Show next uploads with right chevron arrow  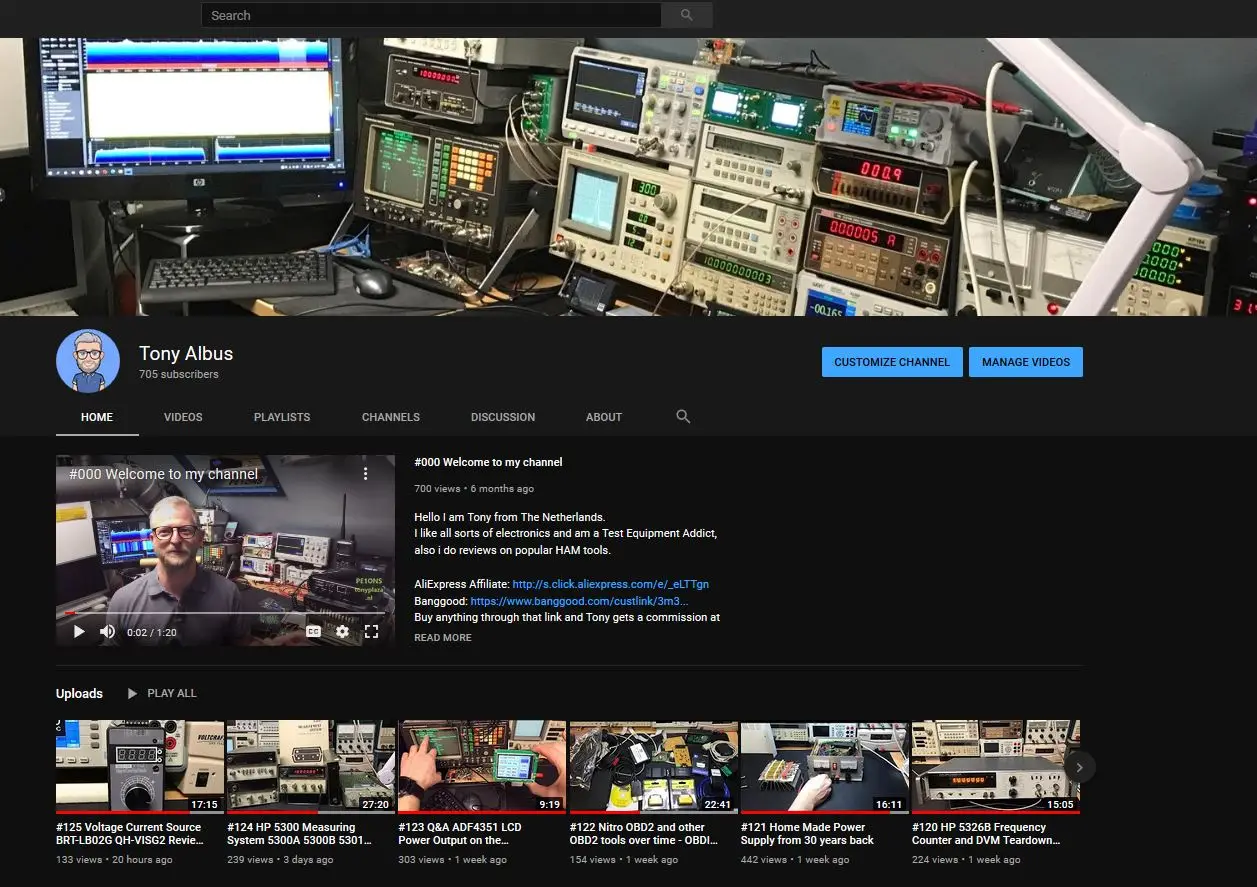pyautogui.click(x=1079, y=767)
